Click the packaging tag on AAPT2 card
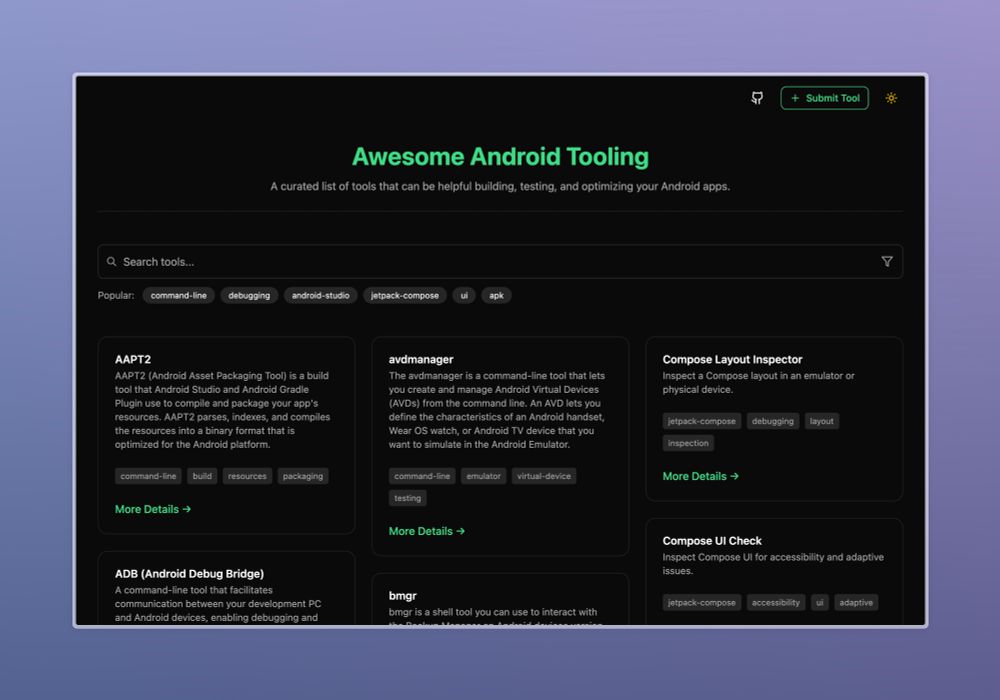Screen dimensions: 1000x700 point(303,476)
